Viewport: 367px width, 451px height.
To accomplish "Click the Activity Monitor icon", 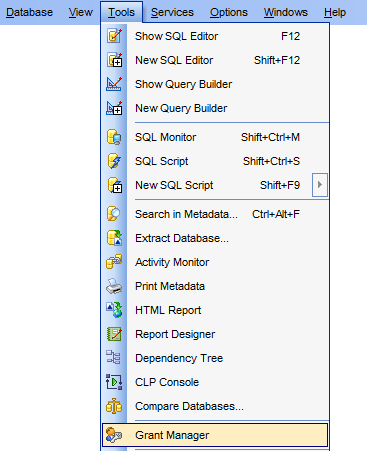I will click(x=114, y=262).
